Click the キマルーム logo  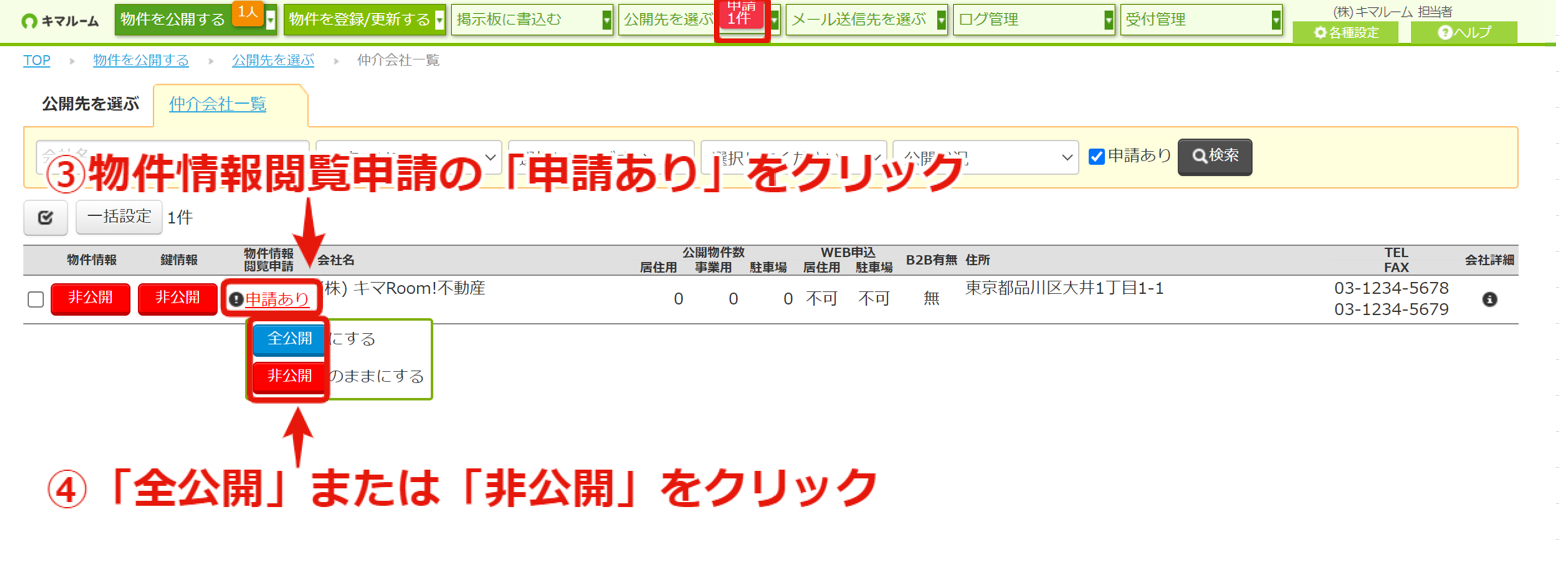coord(59,20)
